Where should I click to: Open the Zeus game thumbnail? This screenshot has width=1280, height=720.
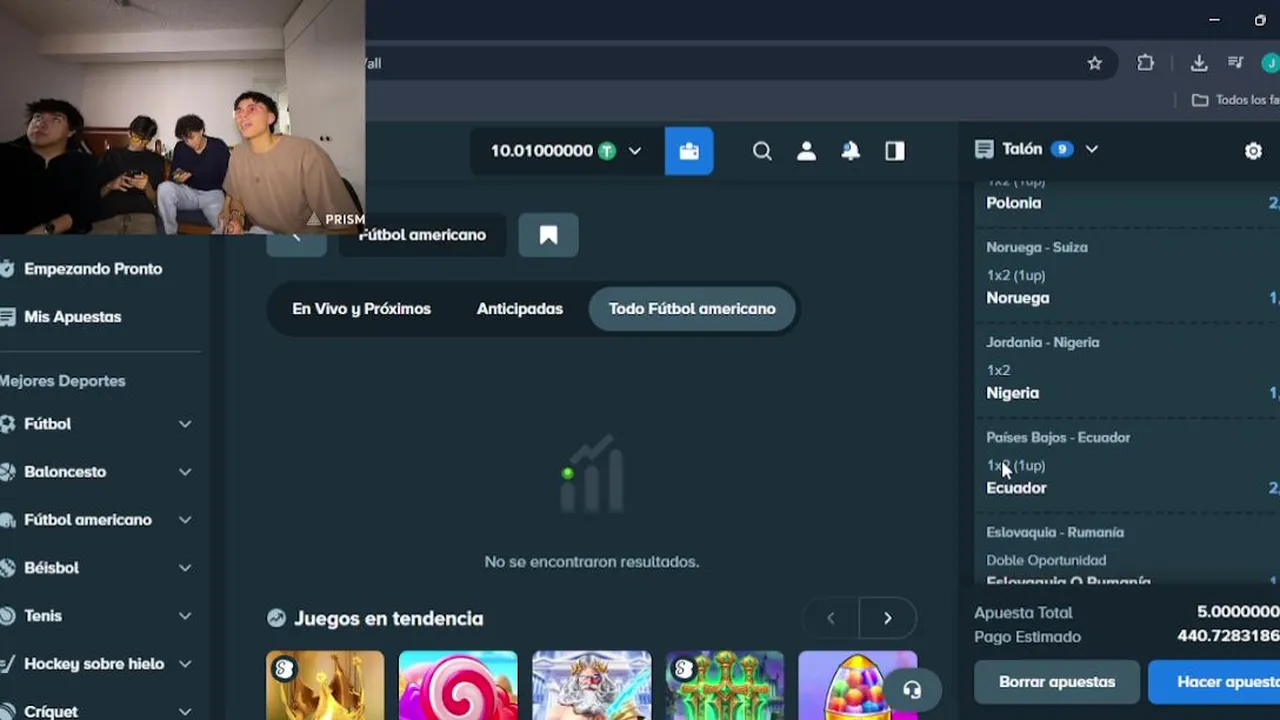(x=591, y=685)
